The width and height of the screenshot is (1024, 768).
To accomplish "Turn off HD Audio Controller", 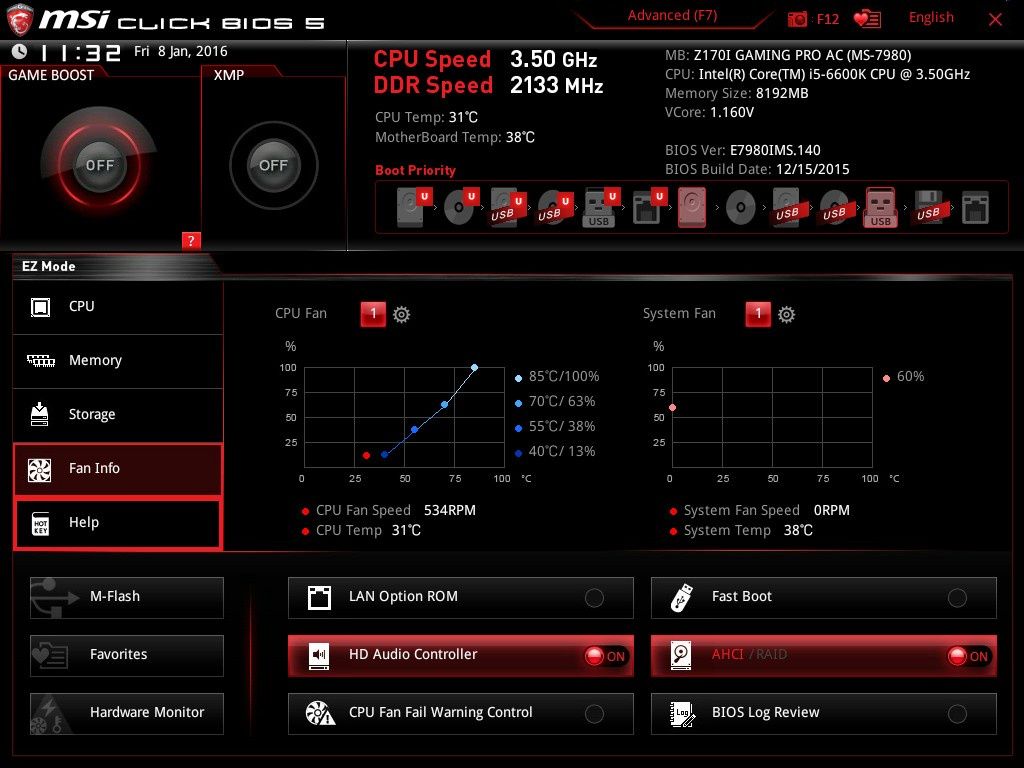I will 460,655.
